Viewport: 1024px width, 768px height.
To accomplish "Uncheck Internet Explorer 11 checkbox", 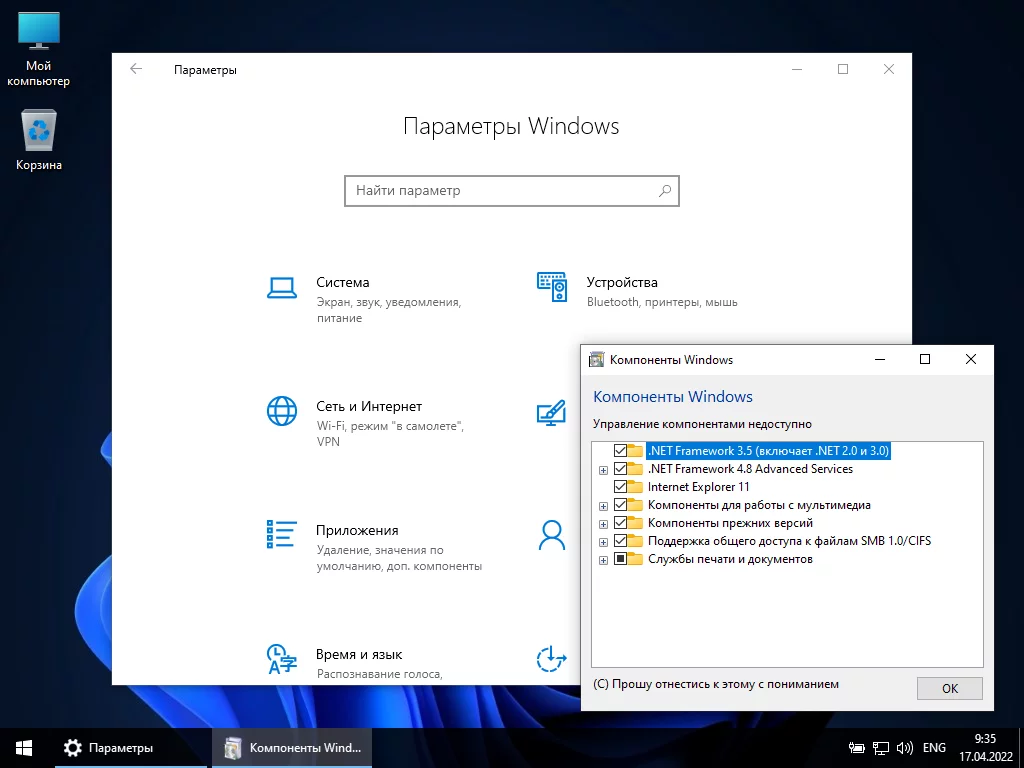I will pos(620,487).
